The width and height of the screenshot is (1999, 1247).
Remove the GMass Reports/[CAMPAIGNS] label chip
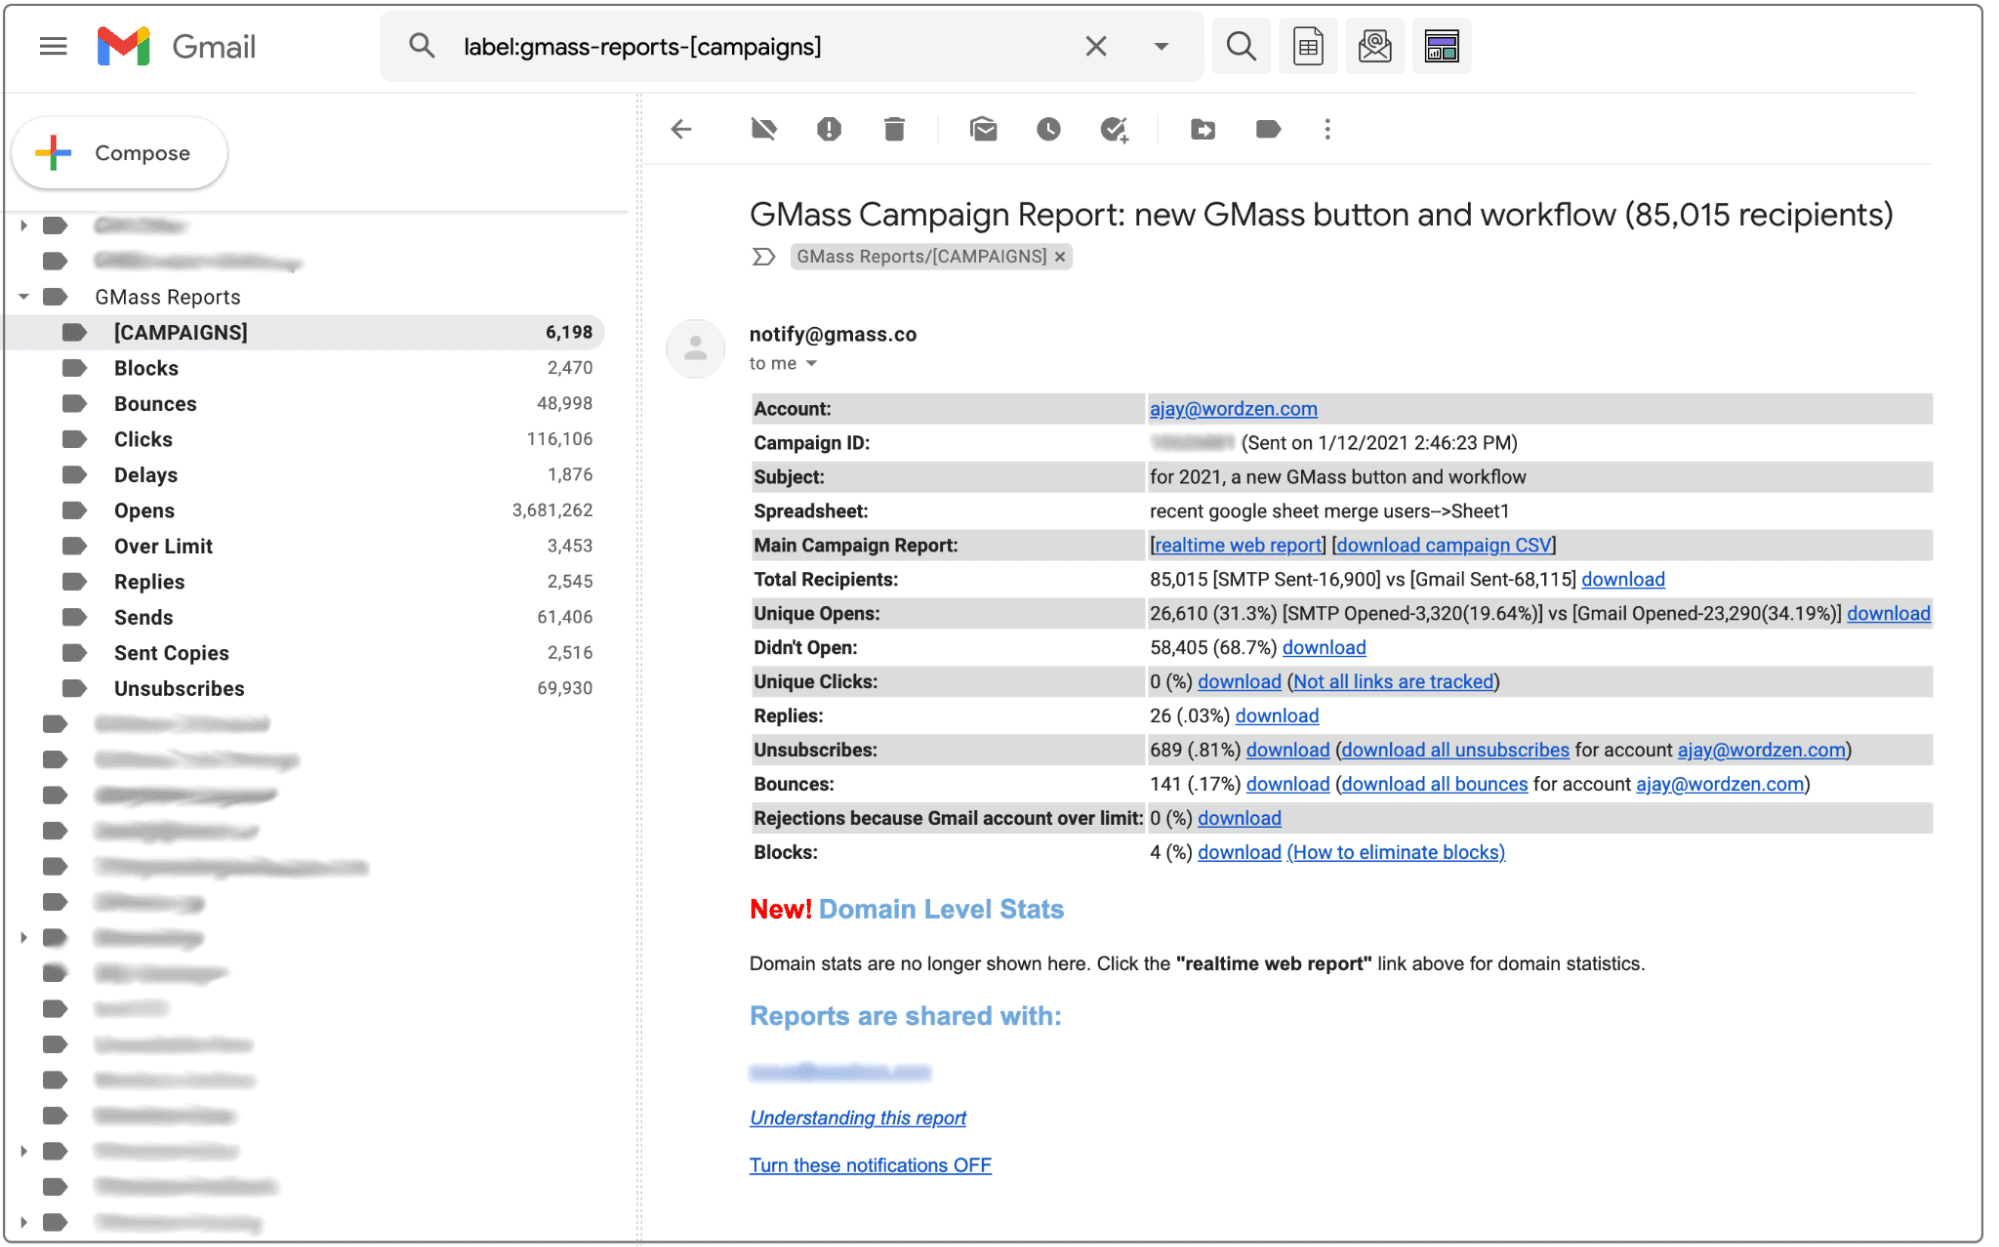[1059, 256]
